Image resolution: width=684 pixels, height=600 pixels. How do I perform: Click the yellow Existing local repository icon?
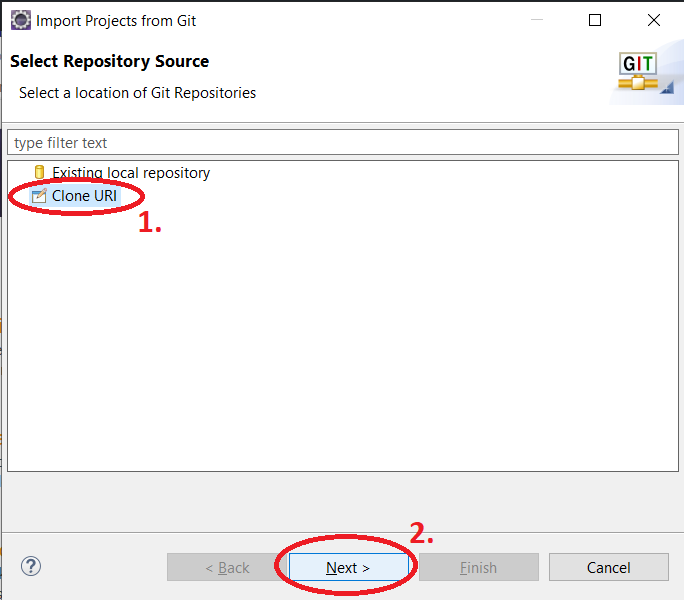39,173
